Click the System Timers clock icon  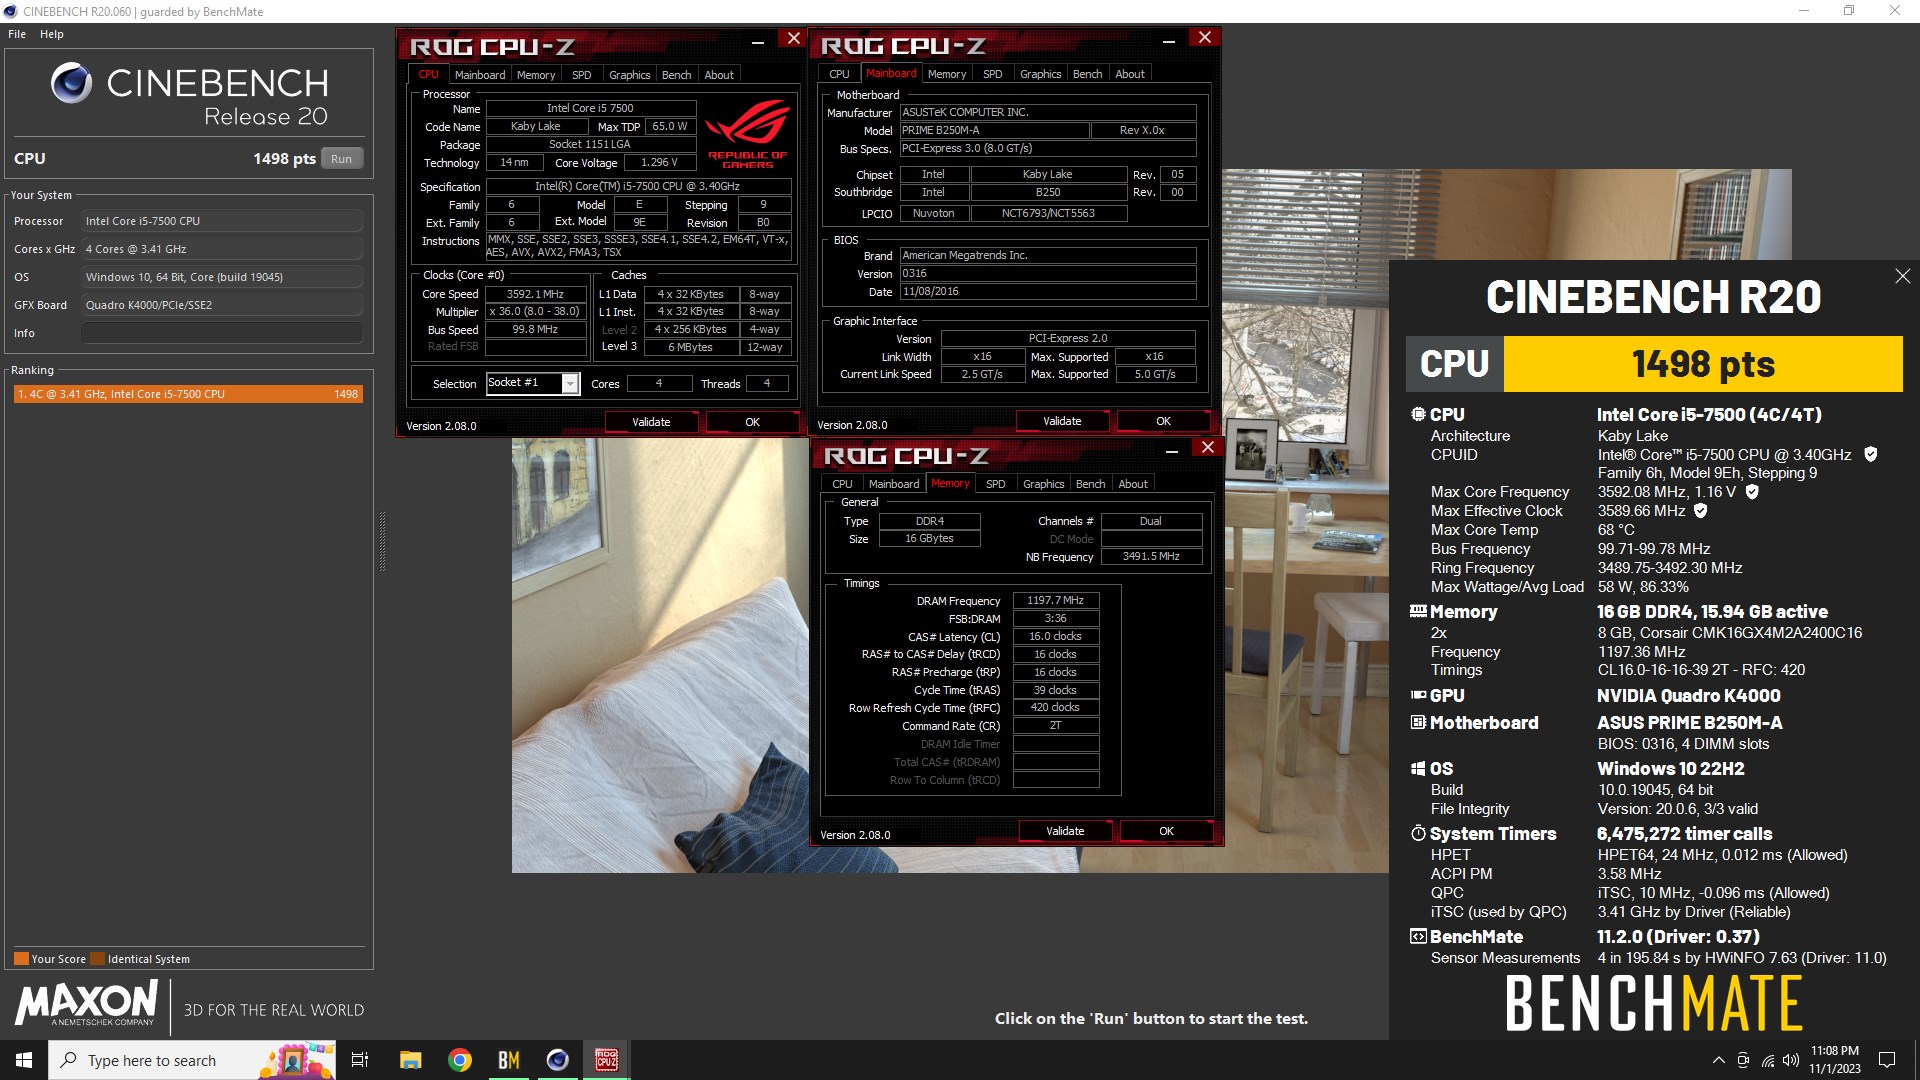click(1418, 833)
